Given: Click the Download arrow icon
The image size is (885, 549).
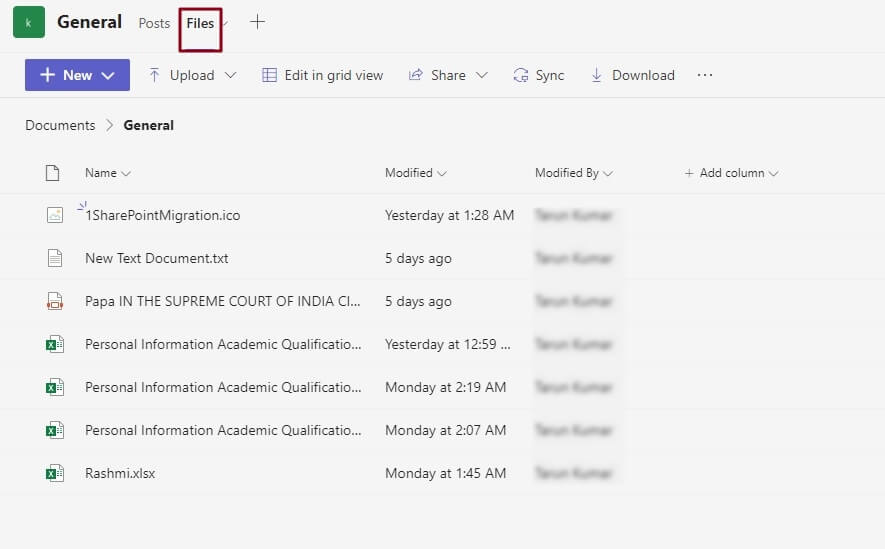Looking at the screenshot, I should click(x=596, y=75).
